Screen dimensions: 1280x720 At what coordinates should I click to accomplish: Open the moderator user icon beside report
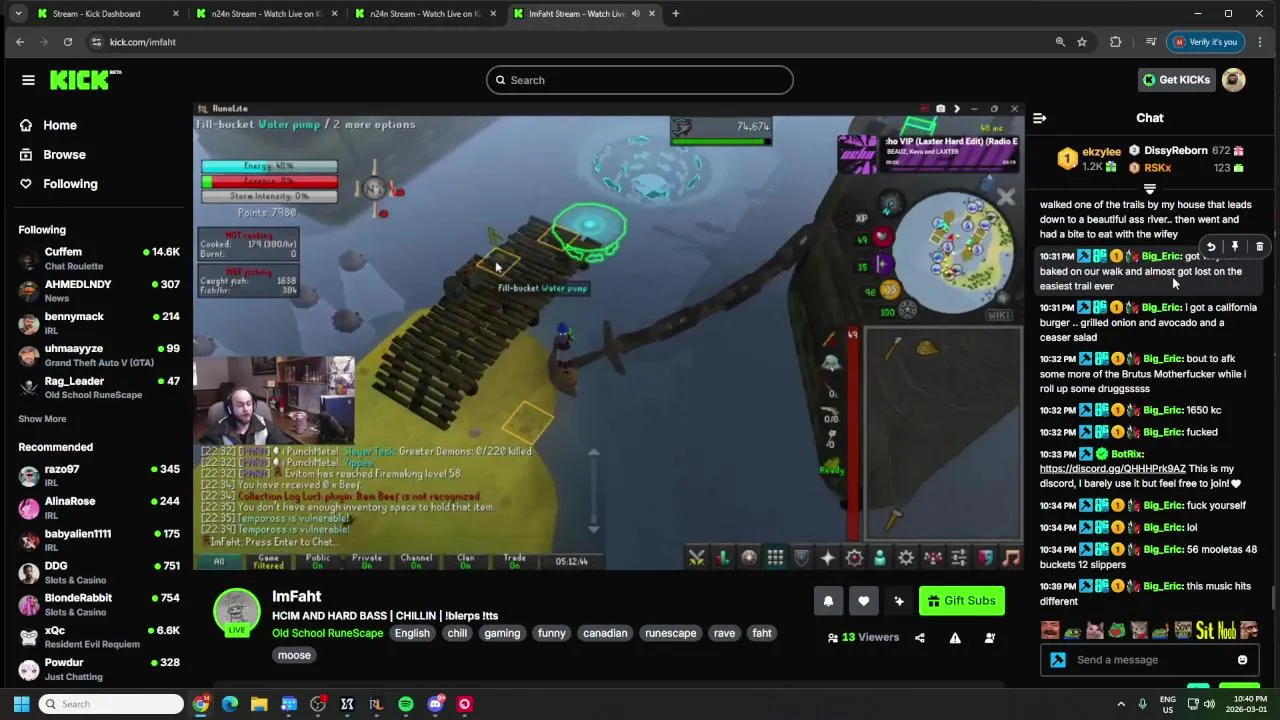point(990,638)
